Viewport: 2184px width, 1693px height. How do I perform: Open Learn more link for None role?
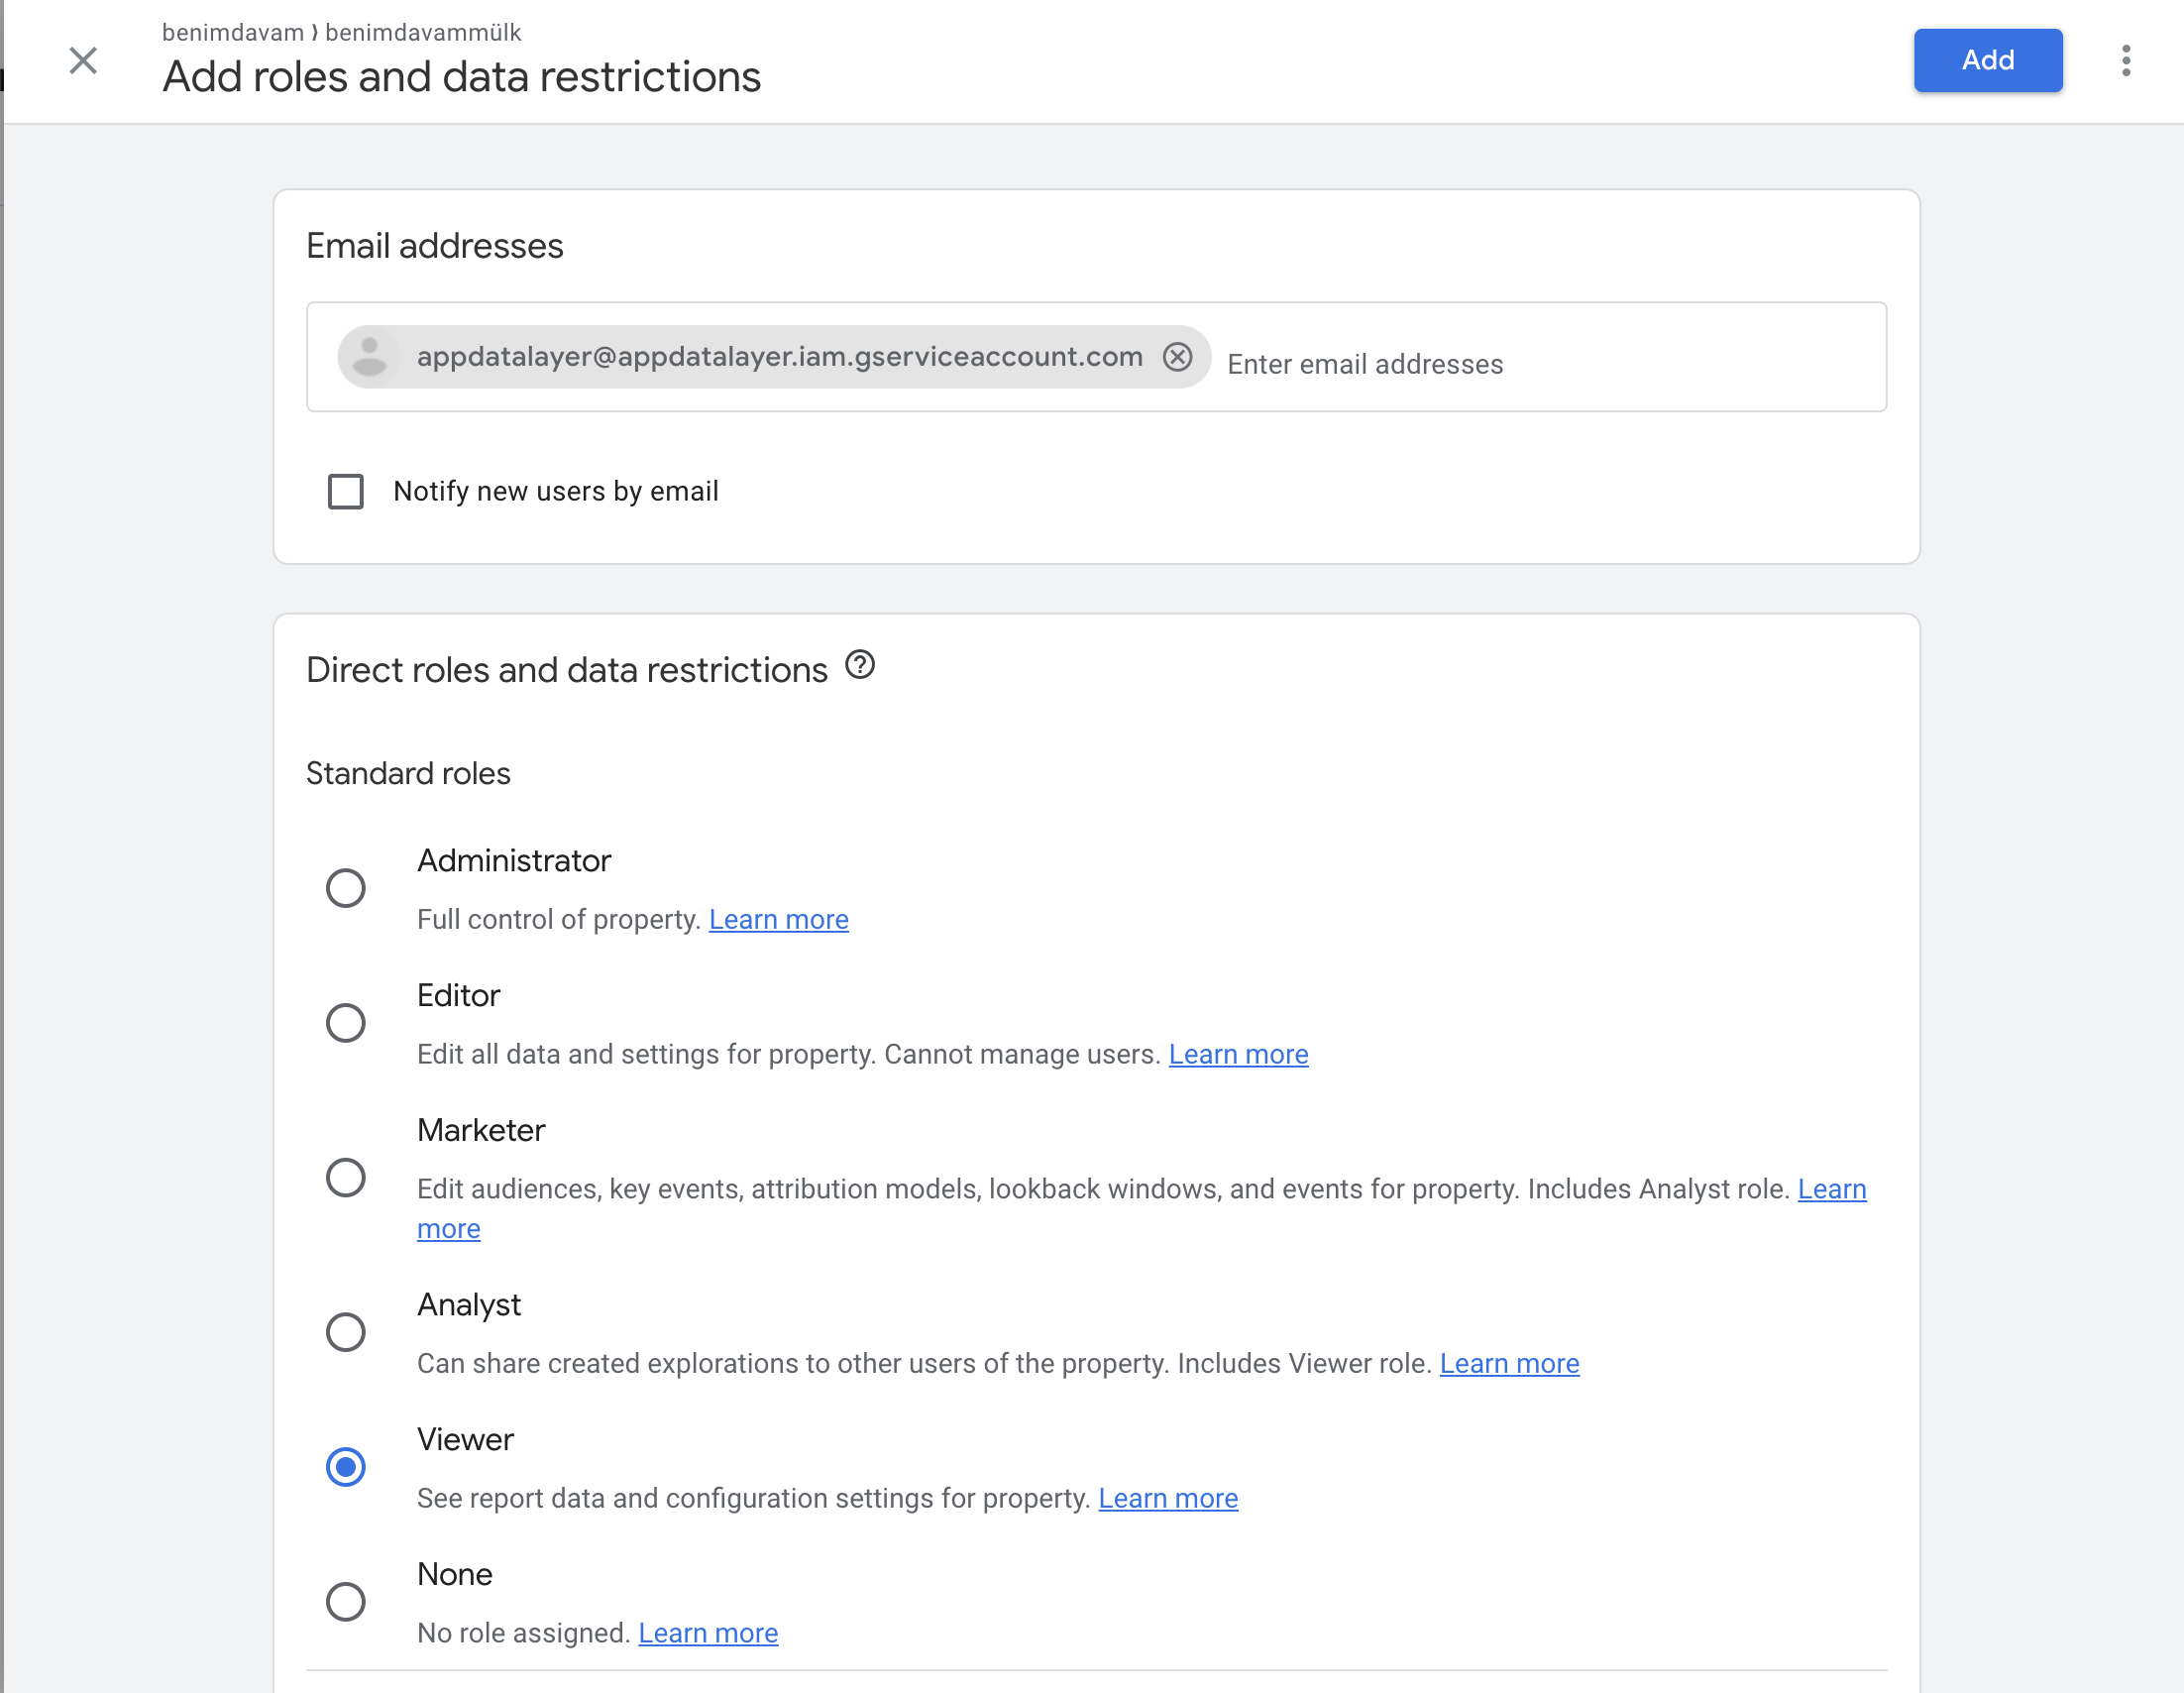(708, 1633)
